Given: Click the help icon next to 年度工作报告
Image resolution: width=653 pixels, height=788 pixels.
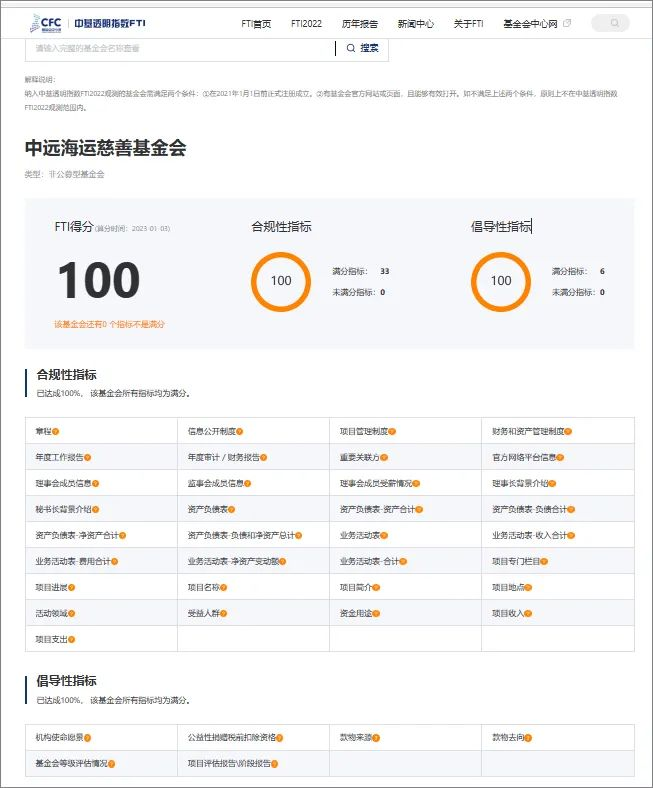Looking at the screenshot, I should (x=87, y=458).
